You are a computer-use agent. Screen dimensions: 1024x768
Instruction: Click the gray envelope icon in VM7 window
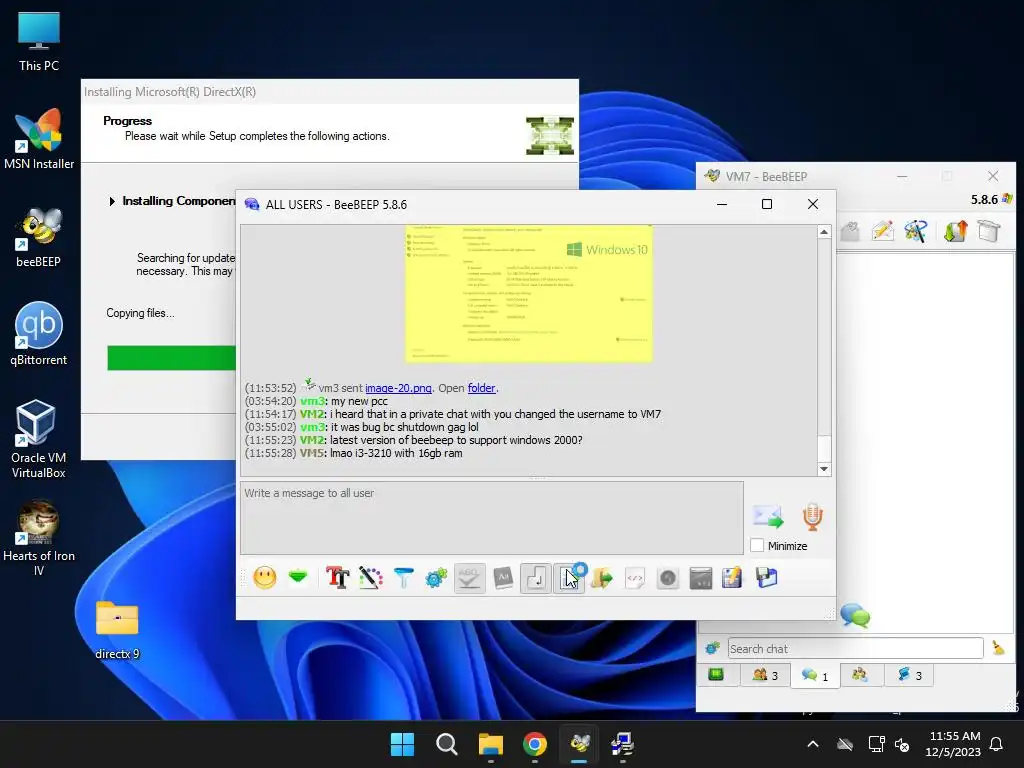[x=849, y=231]
